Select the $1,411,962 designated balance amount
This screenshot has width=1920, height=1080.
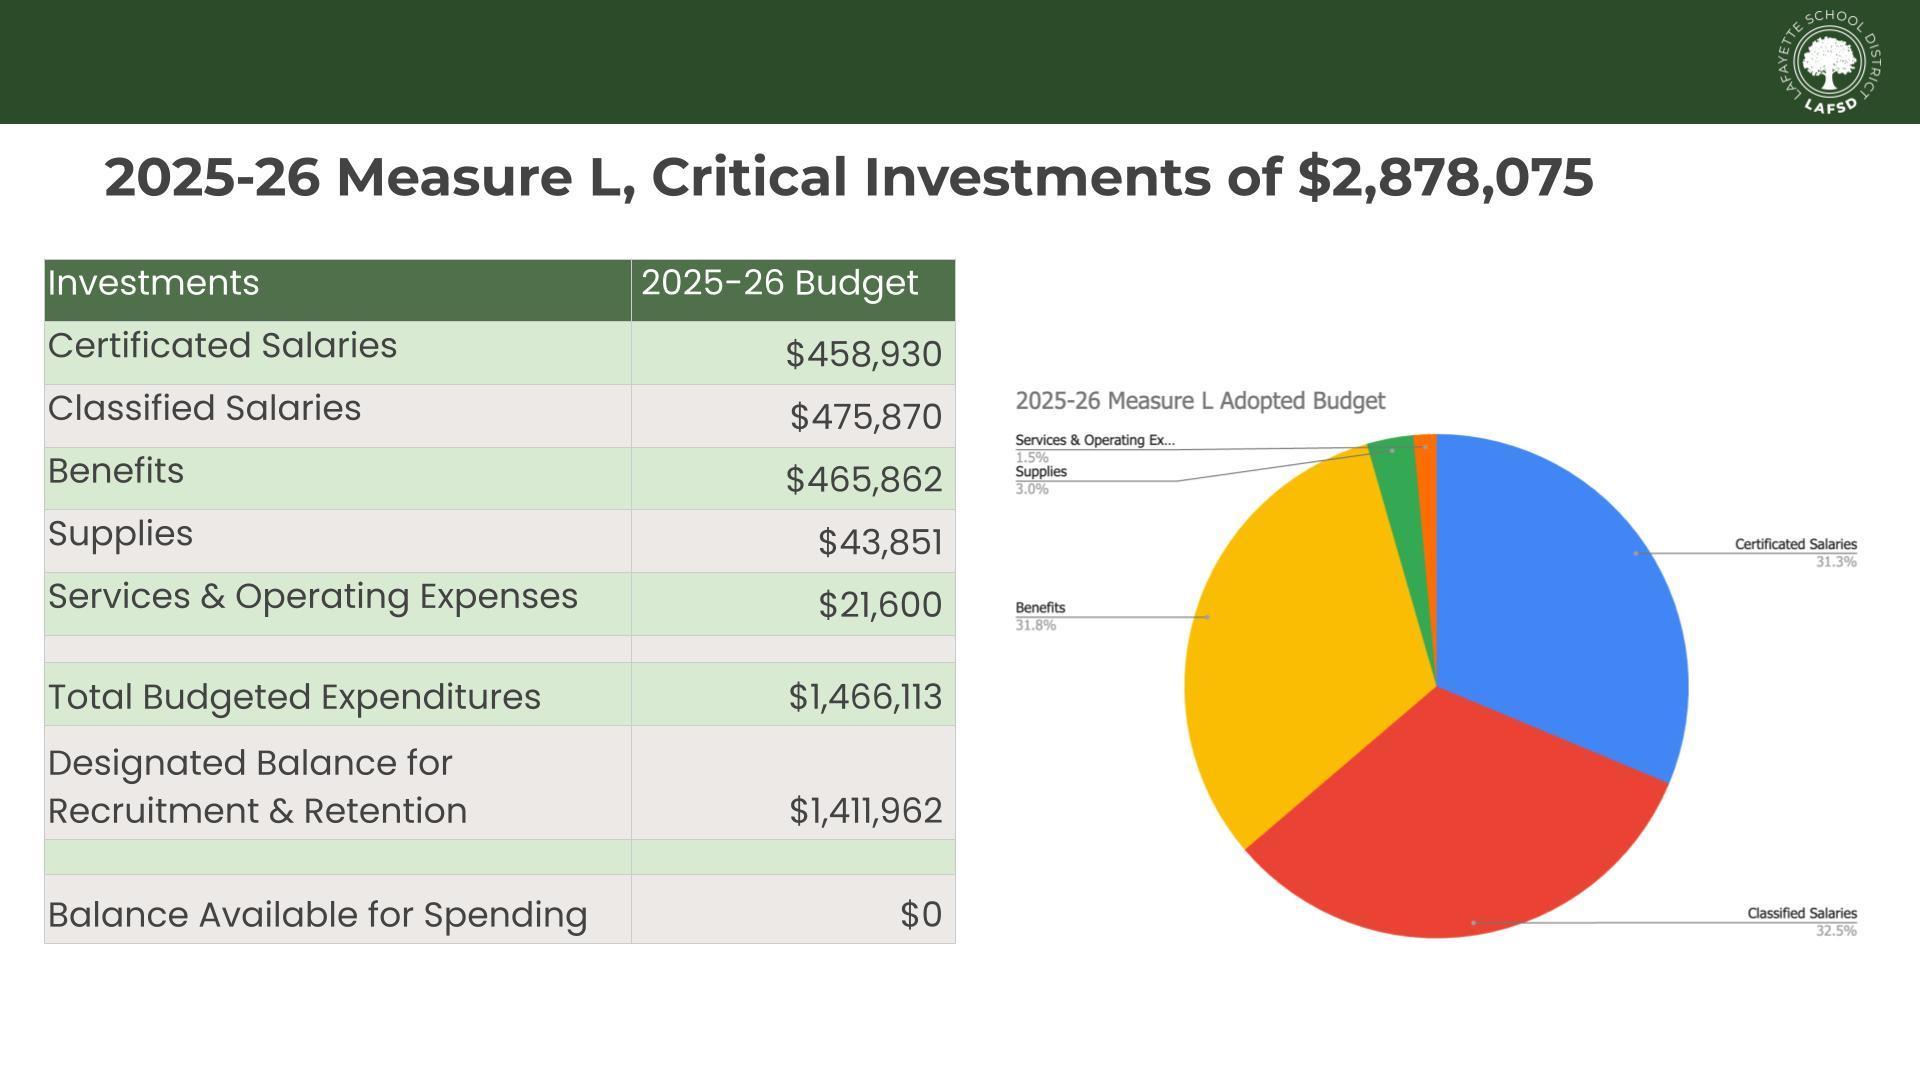pos(865,811)
